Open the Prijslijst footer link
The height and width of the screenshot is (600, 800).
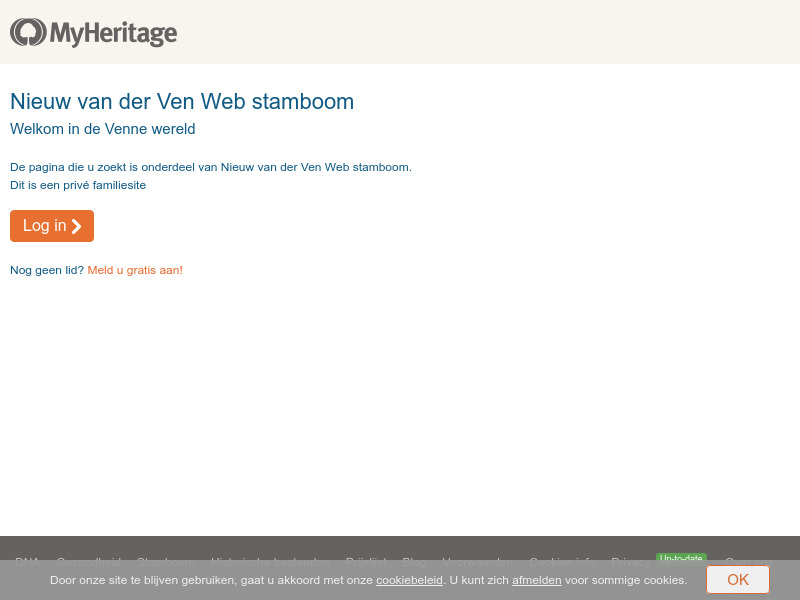[x=367, y=562]
